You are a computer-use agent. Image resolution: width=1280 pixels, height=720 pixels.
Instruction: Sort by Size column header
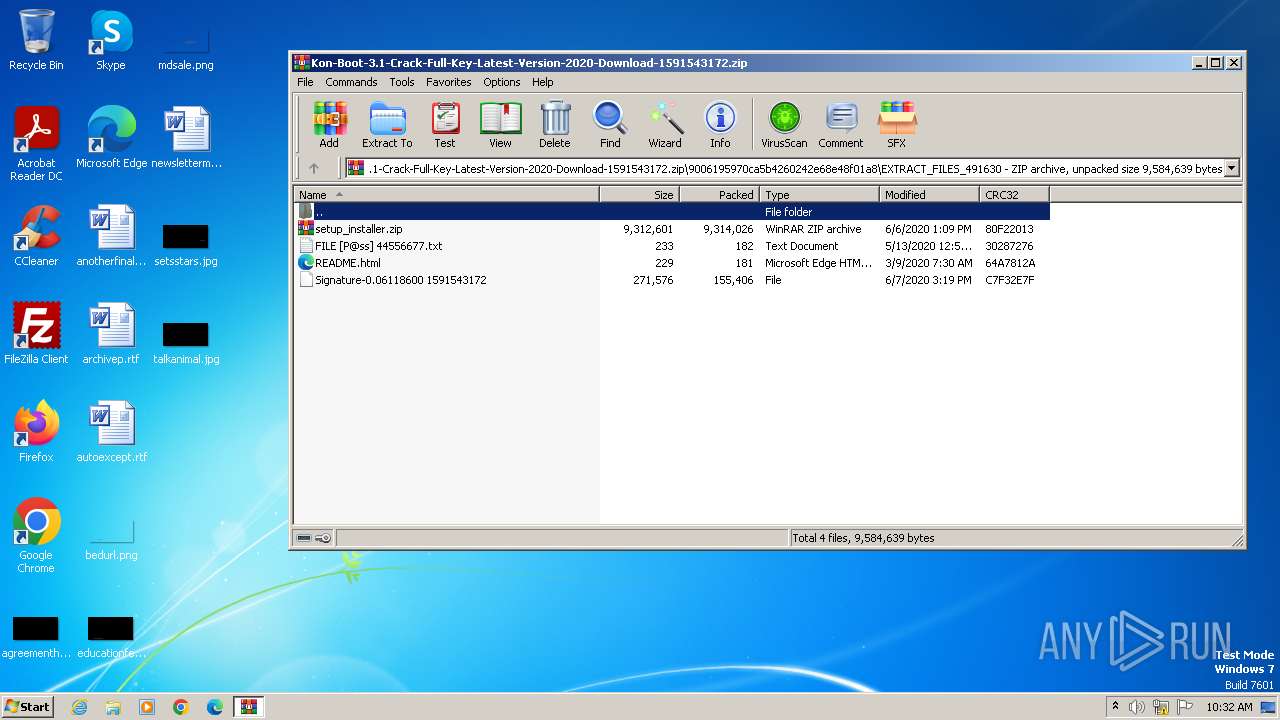640,195
